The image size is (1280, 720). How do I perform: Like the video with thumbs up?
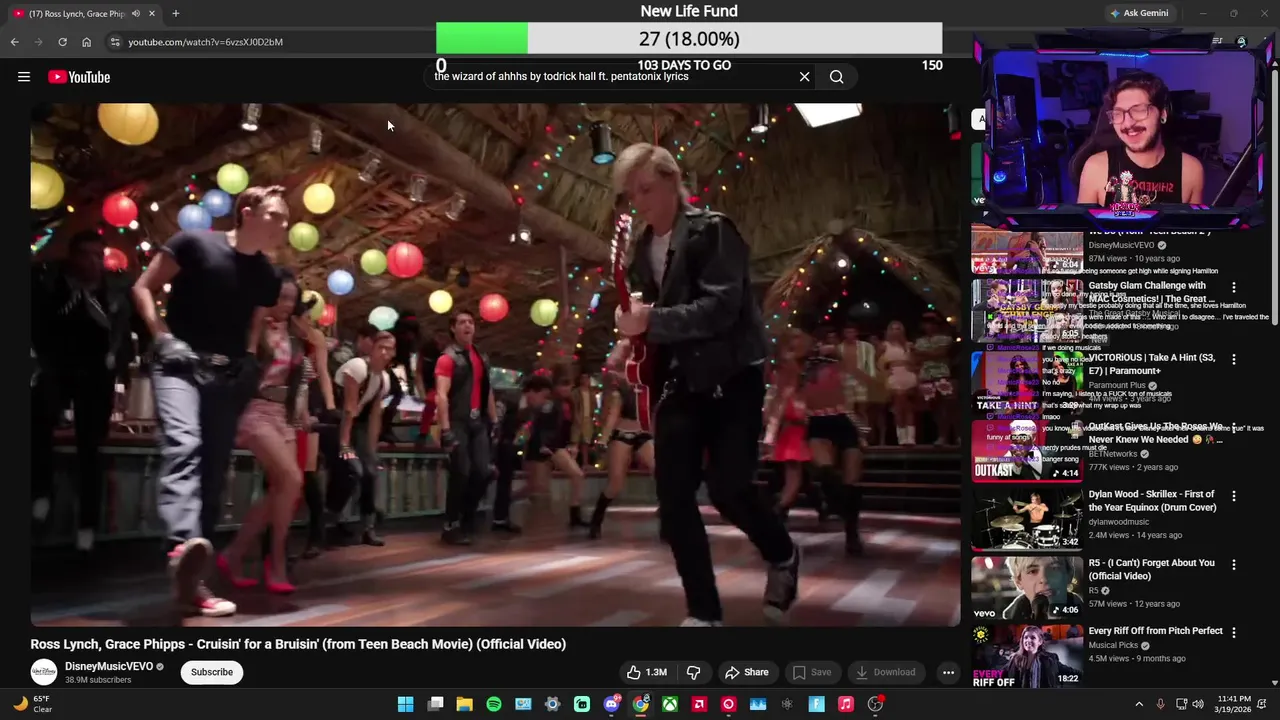coord(647,672)
